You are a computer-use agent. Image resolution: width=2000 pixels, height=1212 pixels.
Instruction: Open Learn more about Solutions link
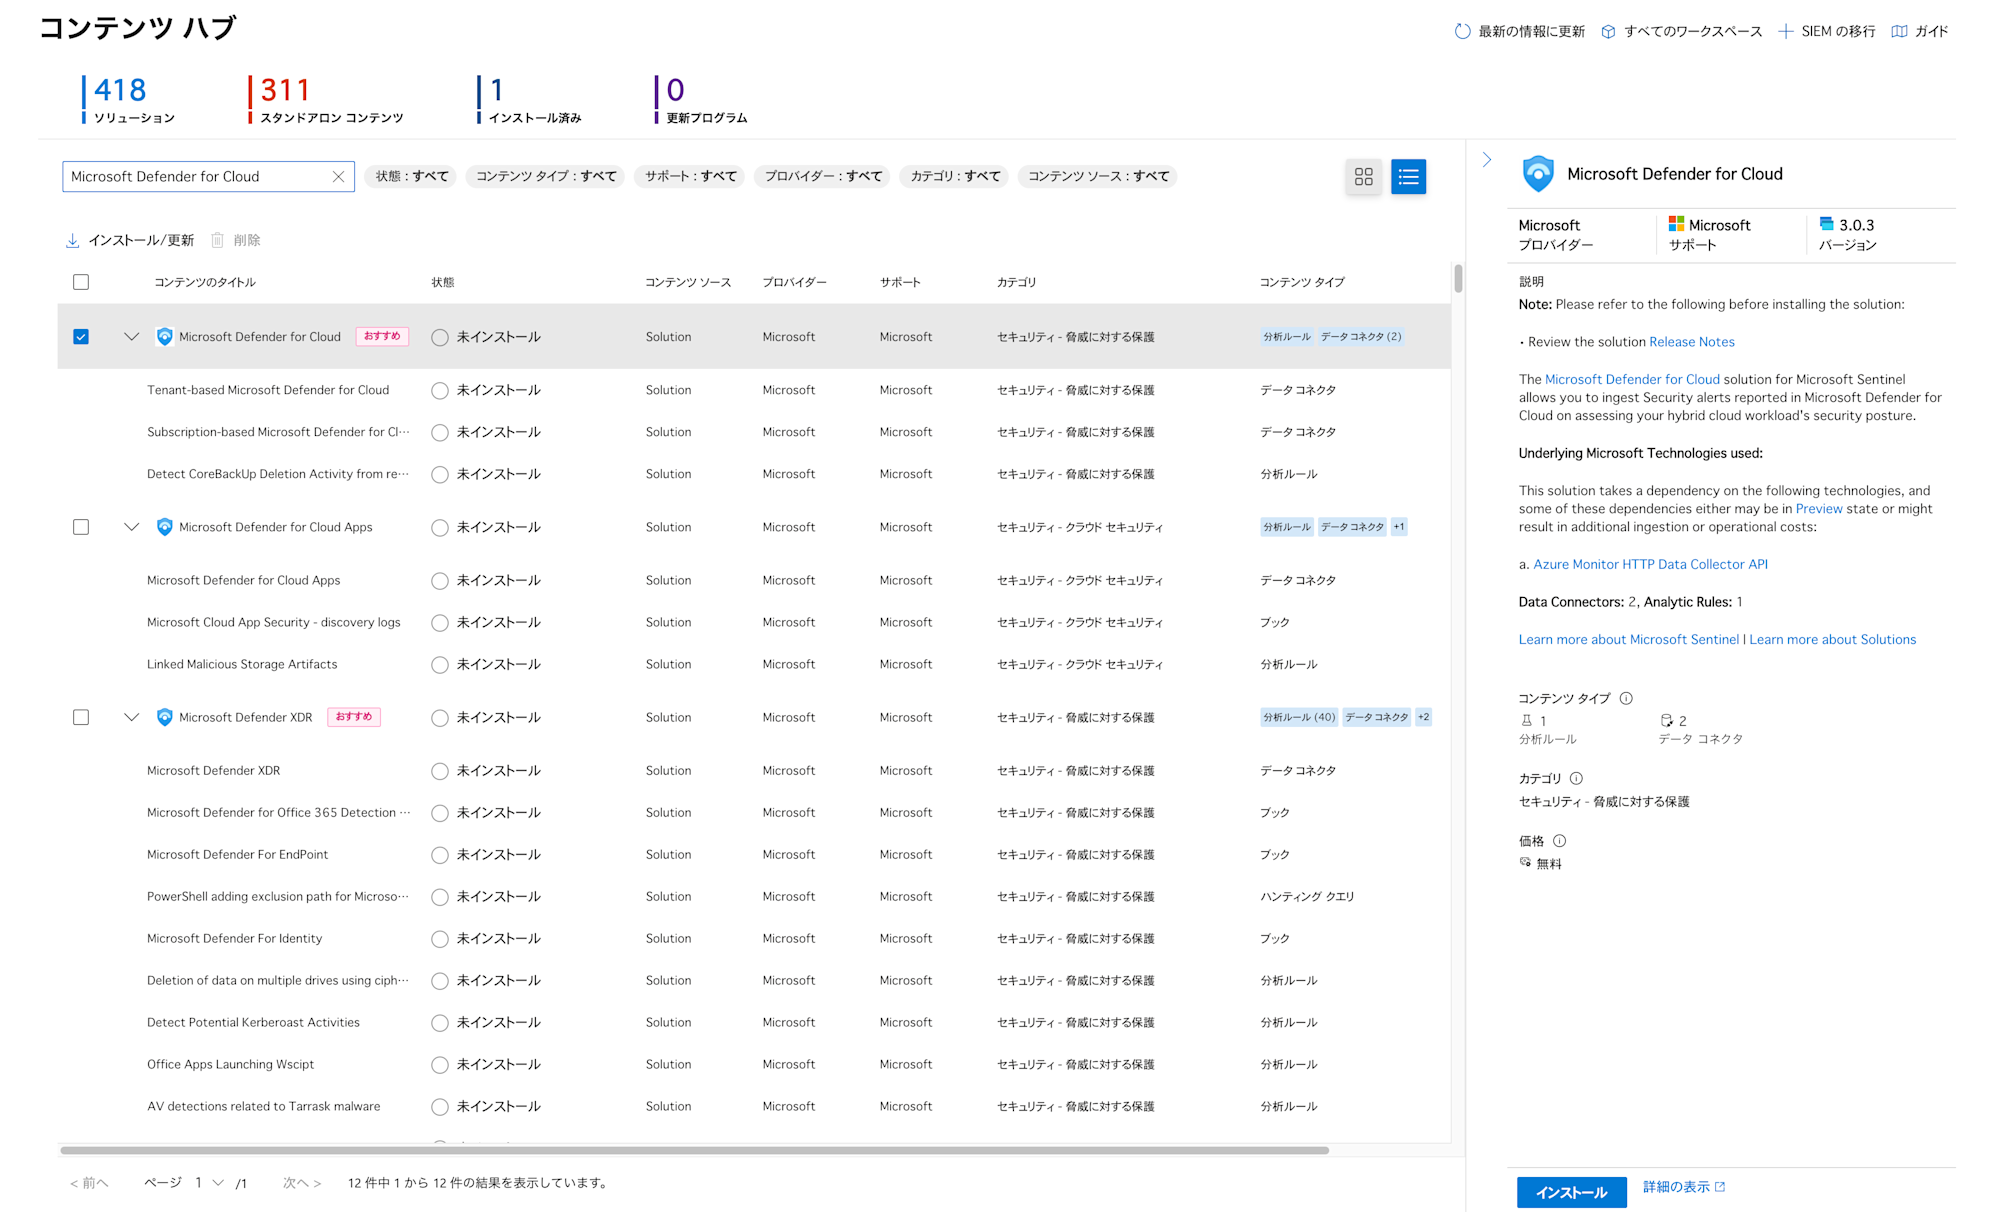coord(1832,639)
